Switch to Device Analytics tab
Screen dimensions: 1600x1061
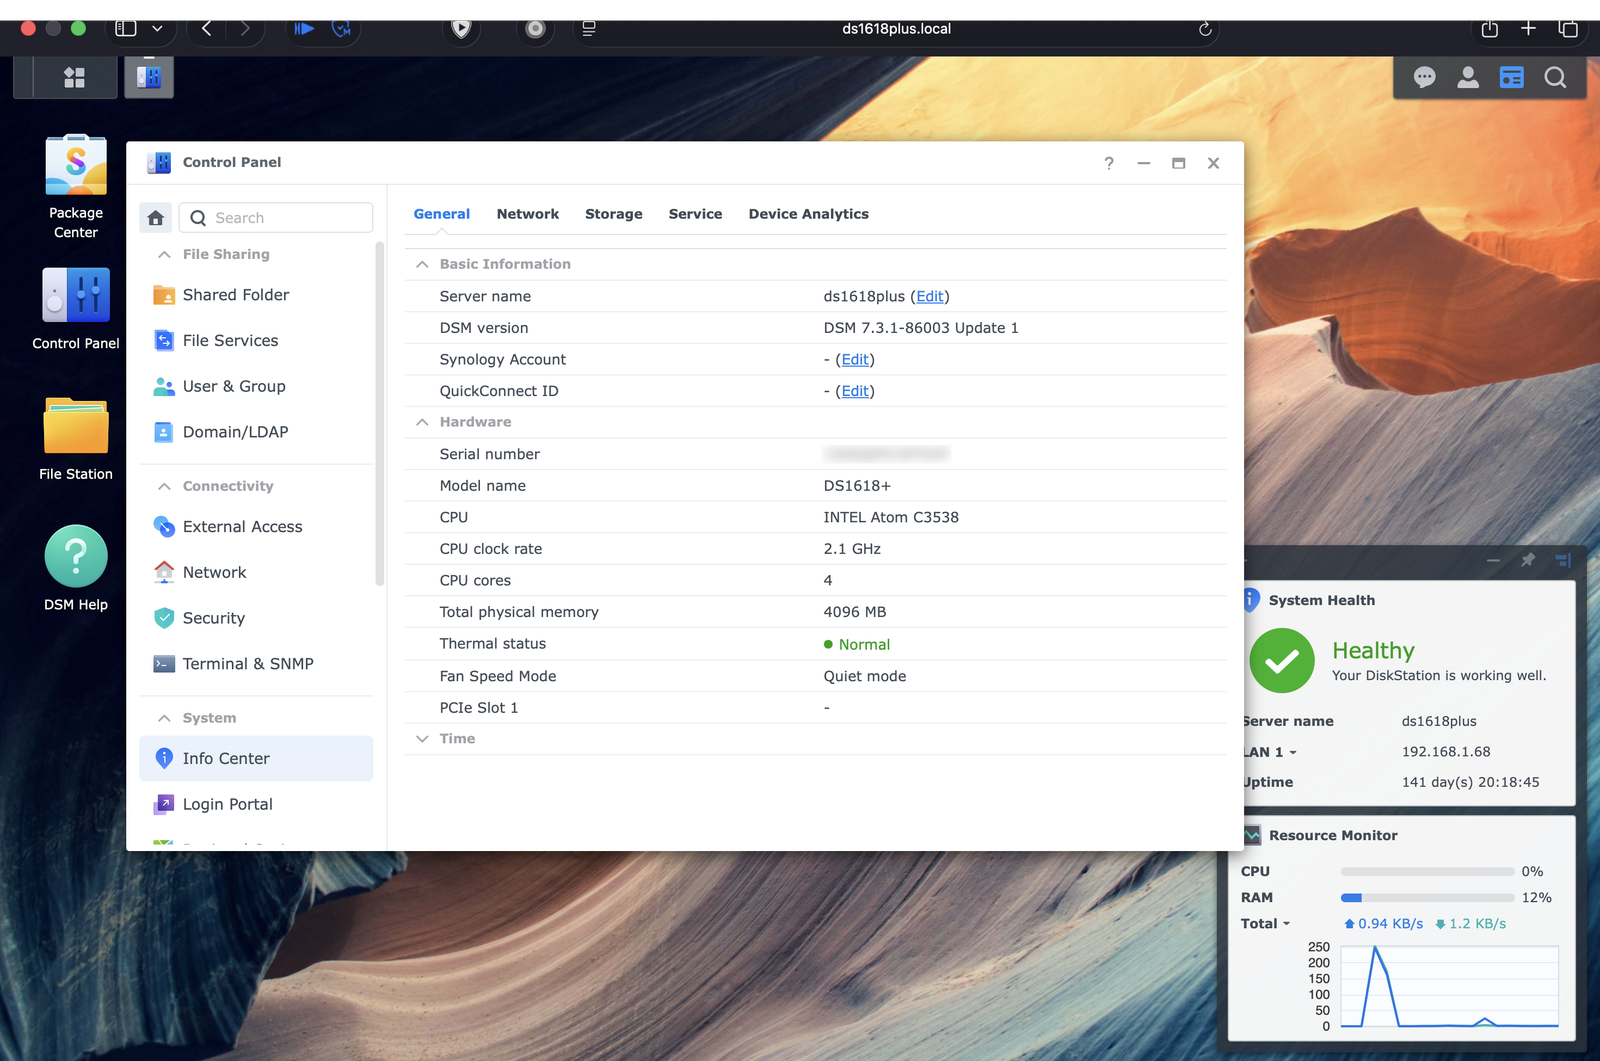[809, 214]
